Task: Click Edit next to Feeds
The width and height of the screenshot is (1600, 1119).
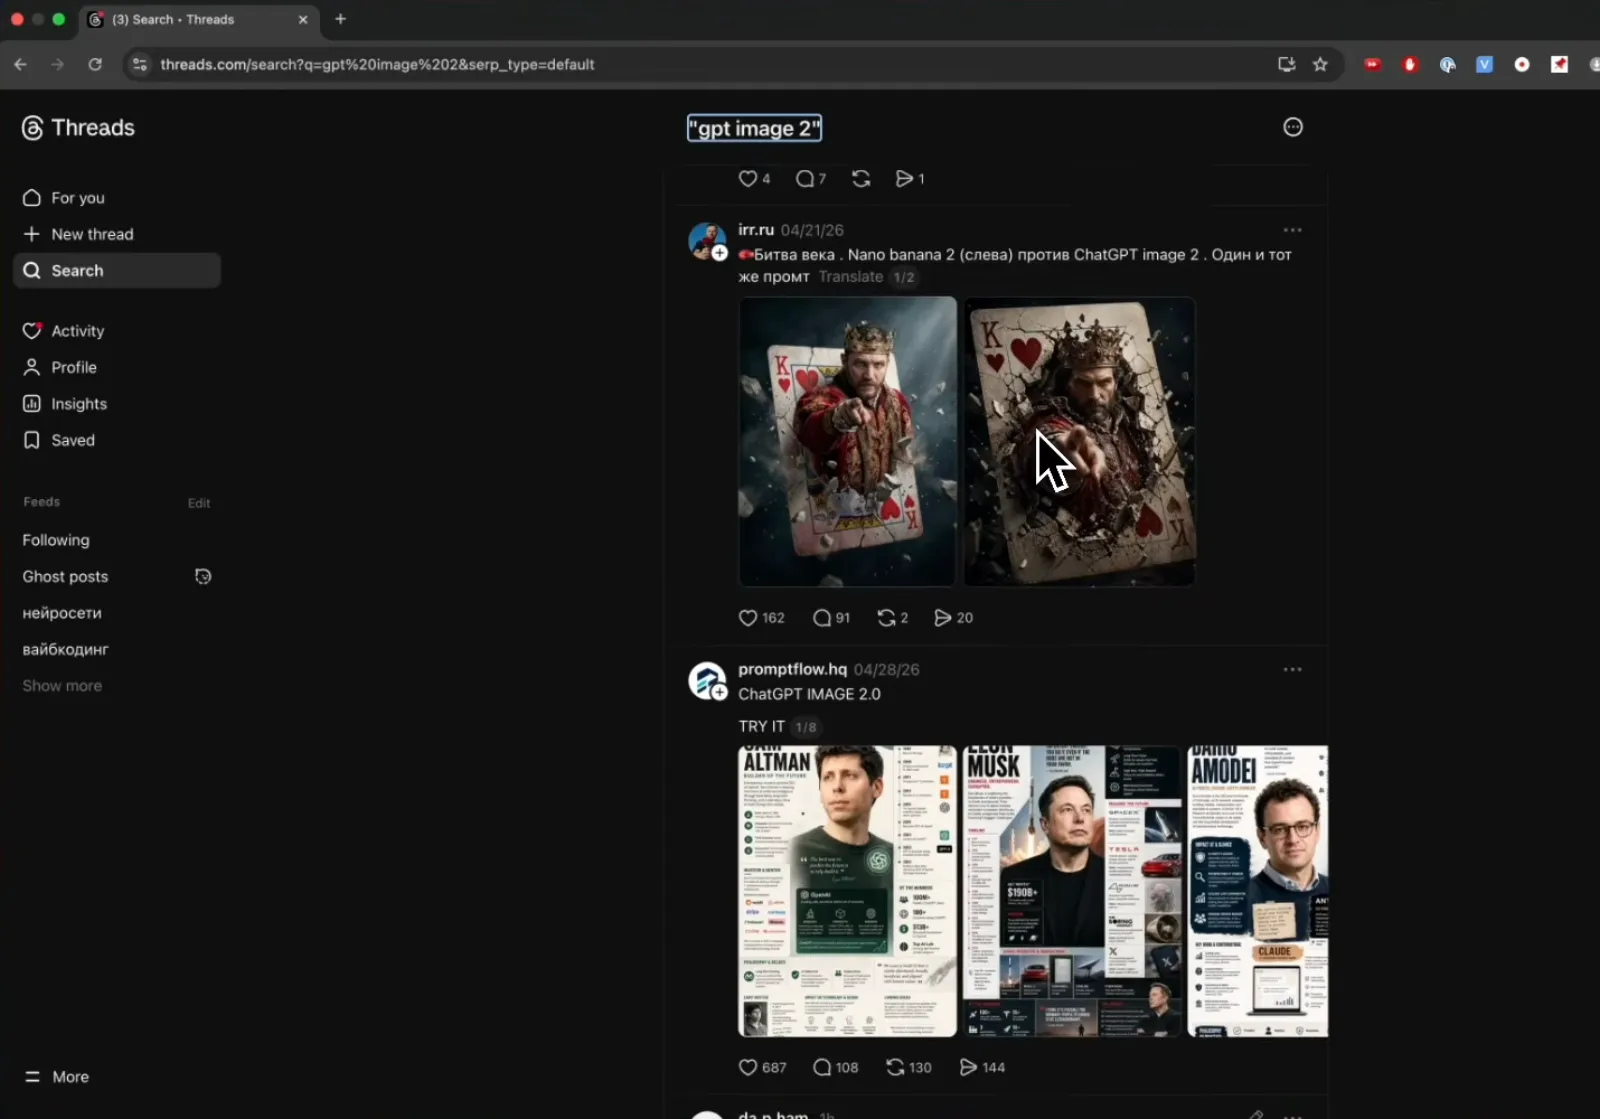Action: point(199,503)
